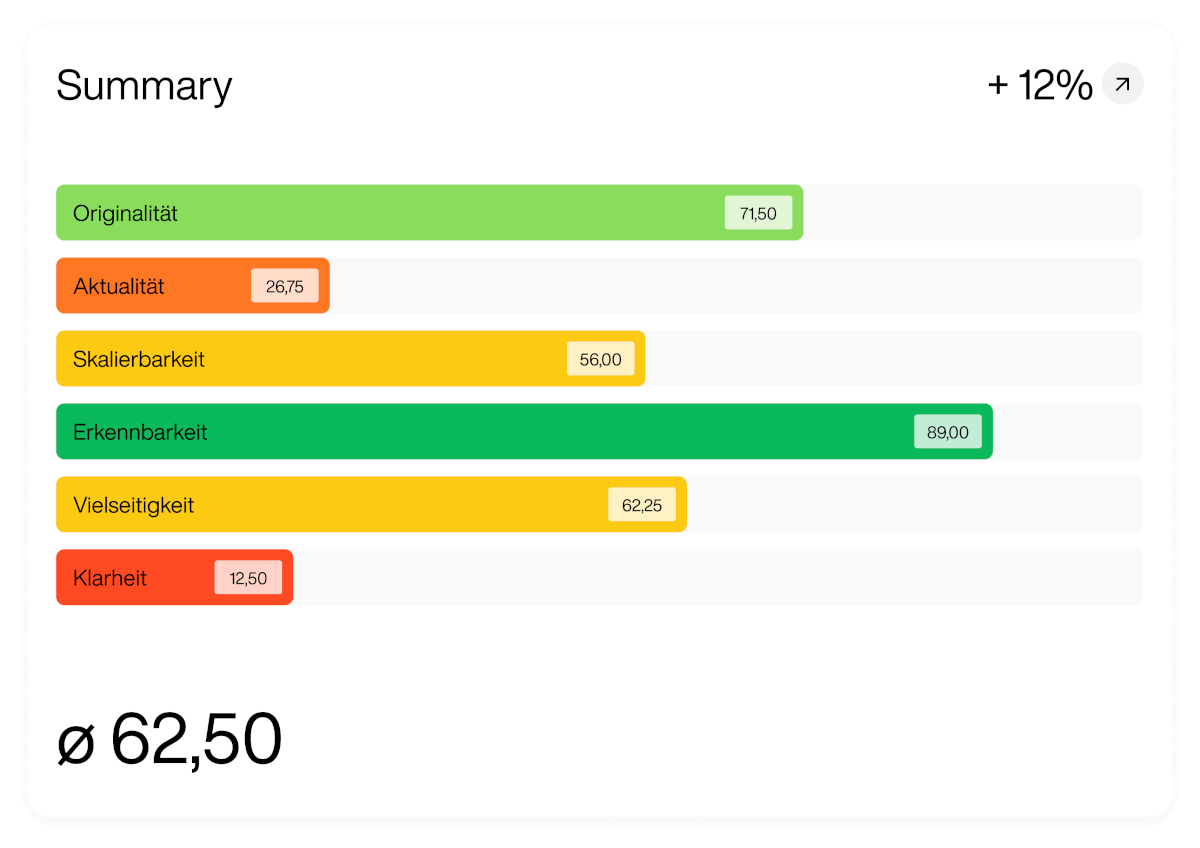This screenshot has height=848, width=1200.
Task: Select the Originalität bar label
Action: click(125, 213)
